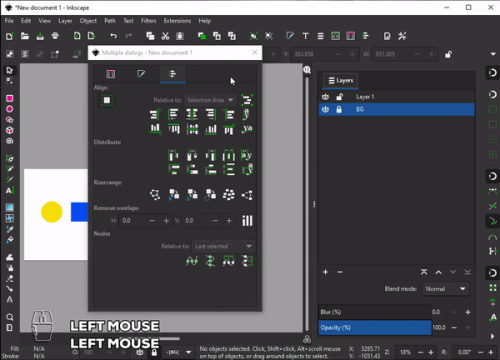Open the Filters menu
500x360 pixels.
pyautogui.click(x=148, y=21)
